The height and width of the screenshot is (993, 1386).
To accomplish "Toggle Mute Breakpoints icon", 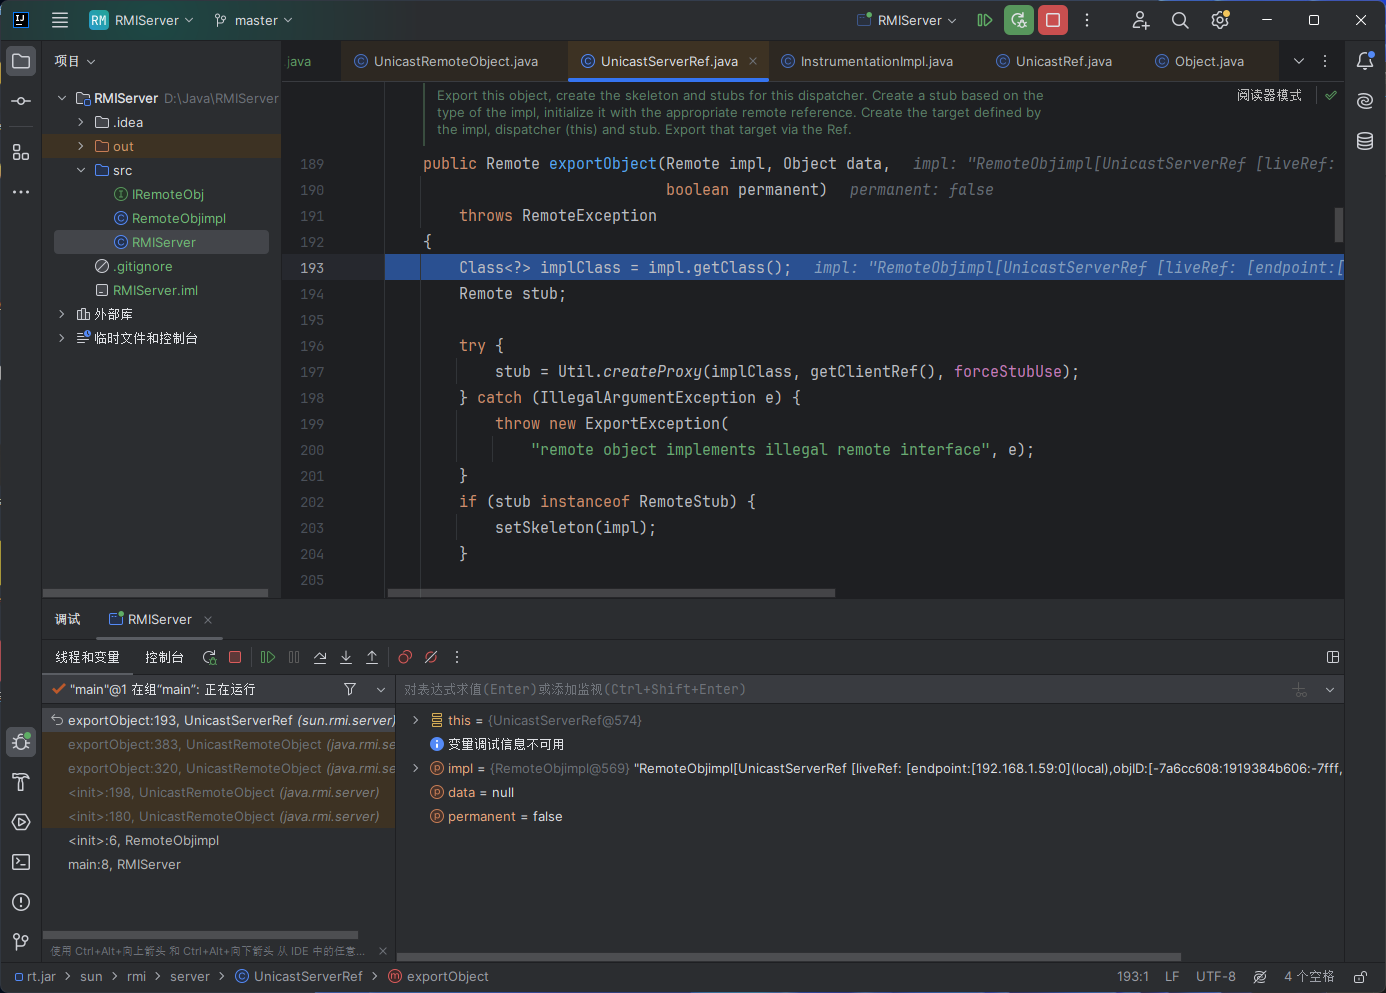I will [431, 657].
